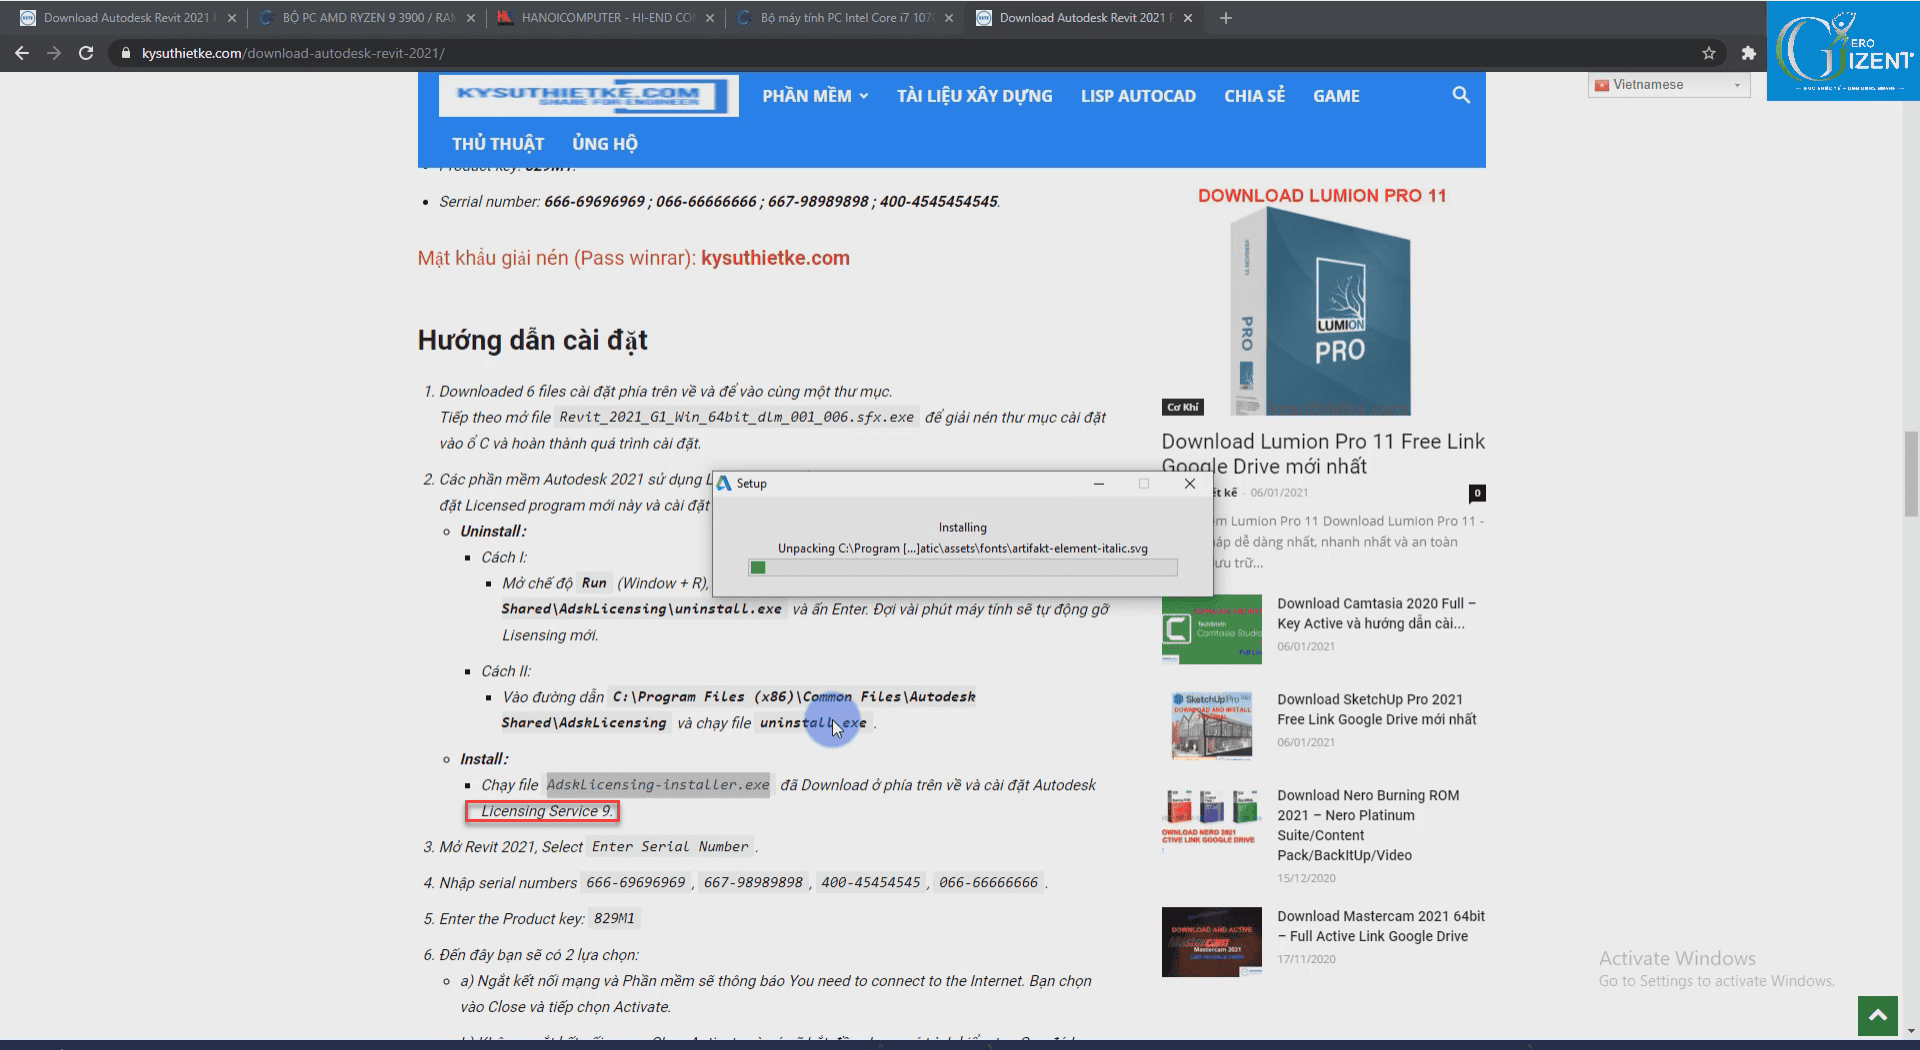Open a new browser tab
1920x1050 pixels.
click(1226, 18)
